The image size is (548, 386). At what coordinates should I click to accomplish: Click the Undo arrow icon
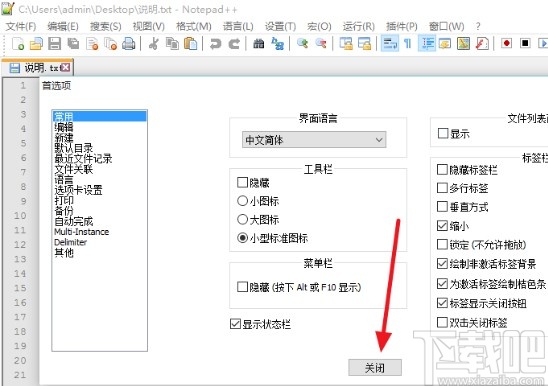click(x=215, y=44)
